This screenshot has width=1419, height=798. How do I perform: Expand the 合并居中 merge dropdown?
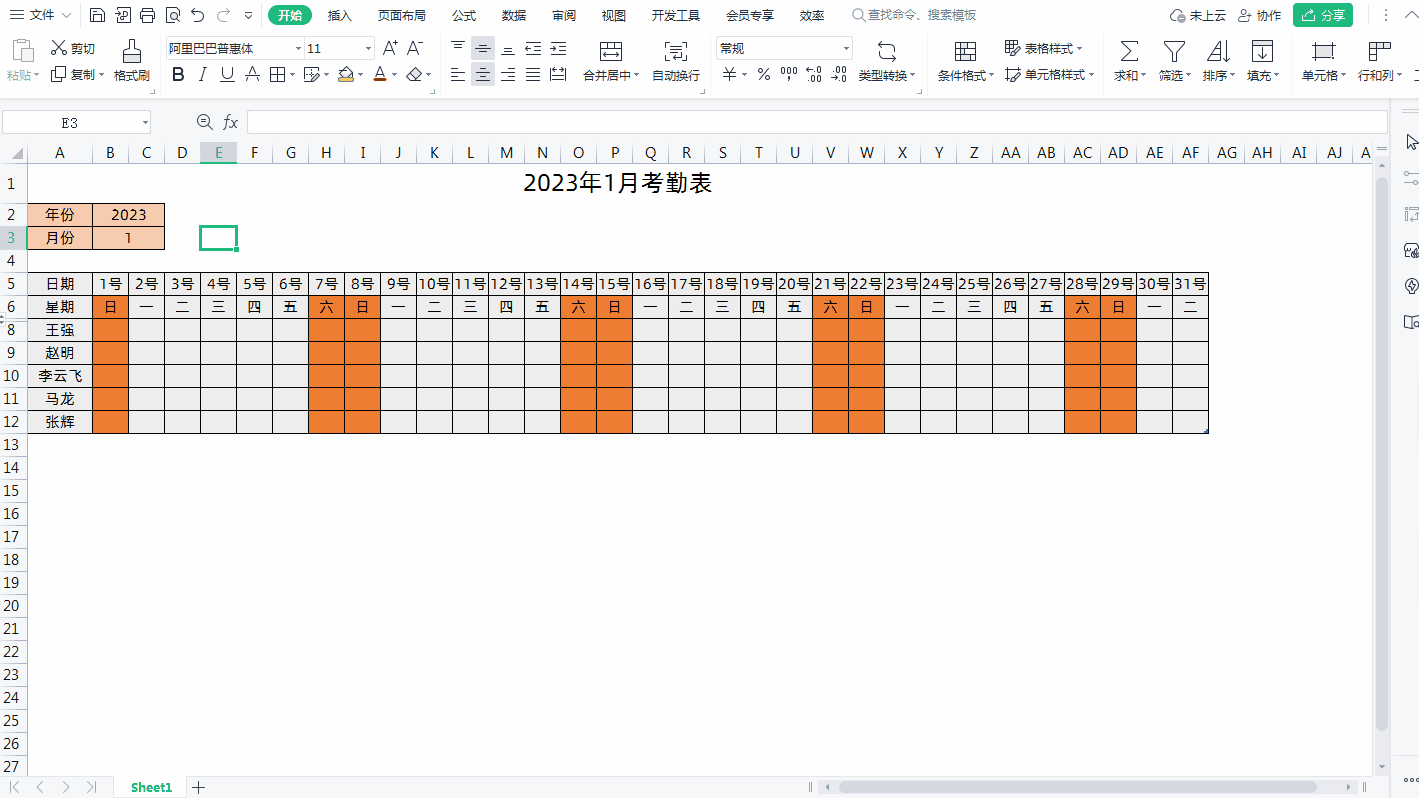click(637, 75)
